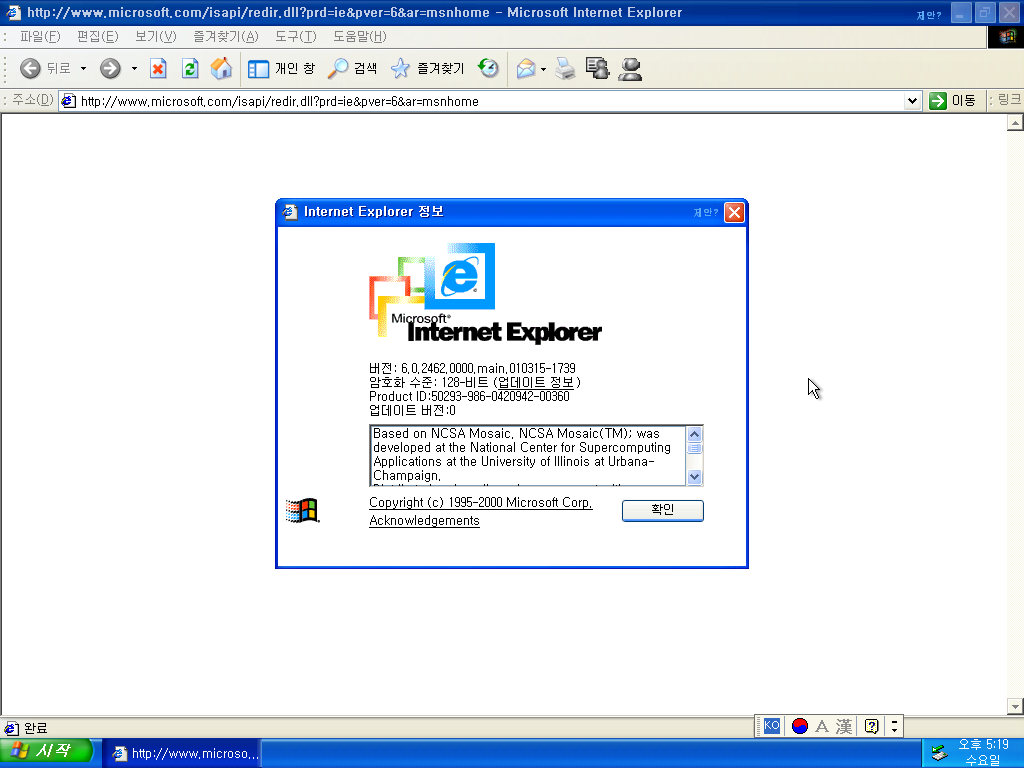Click the KO language indicator

pyautogui.click(x=771, y=726)
